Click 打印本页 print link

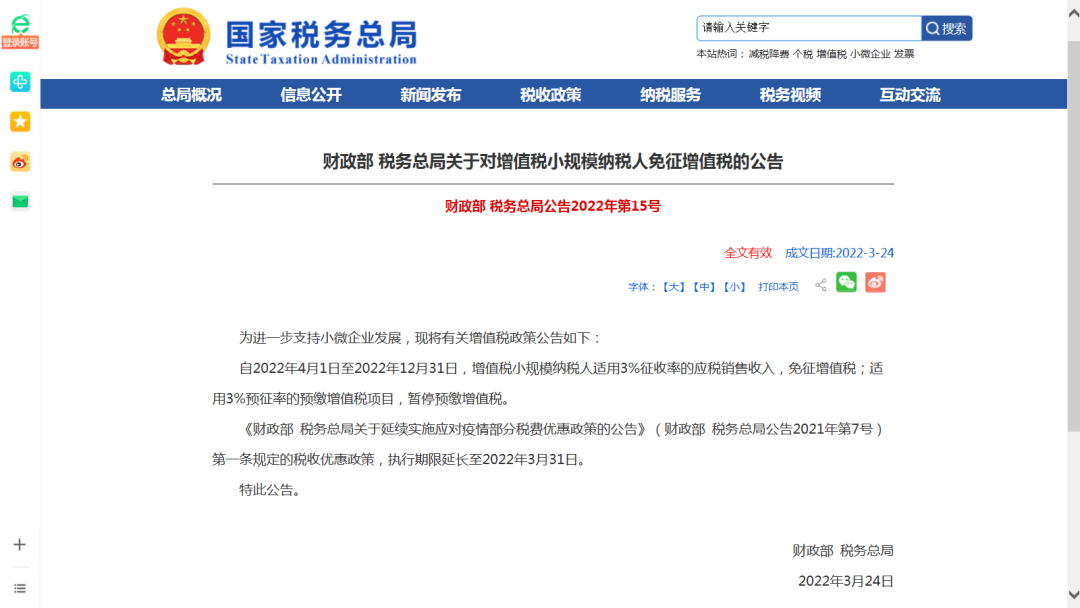[x=778, y=286]
